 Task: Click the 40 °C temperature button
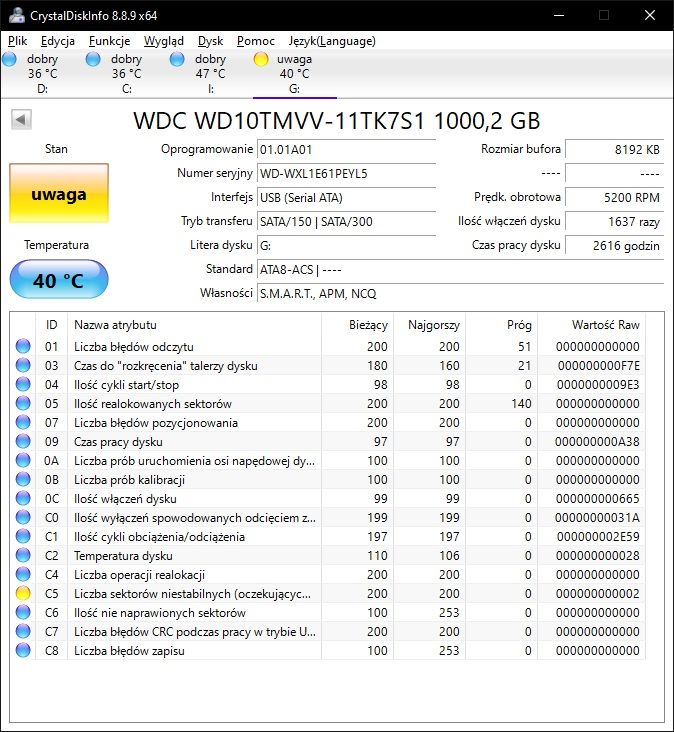pyautogui.click(x=59, y=280)
